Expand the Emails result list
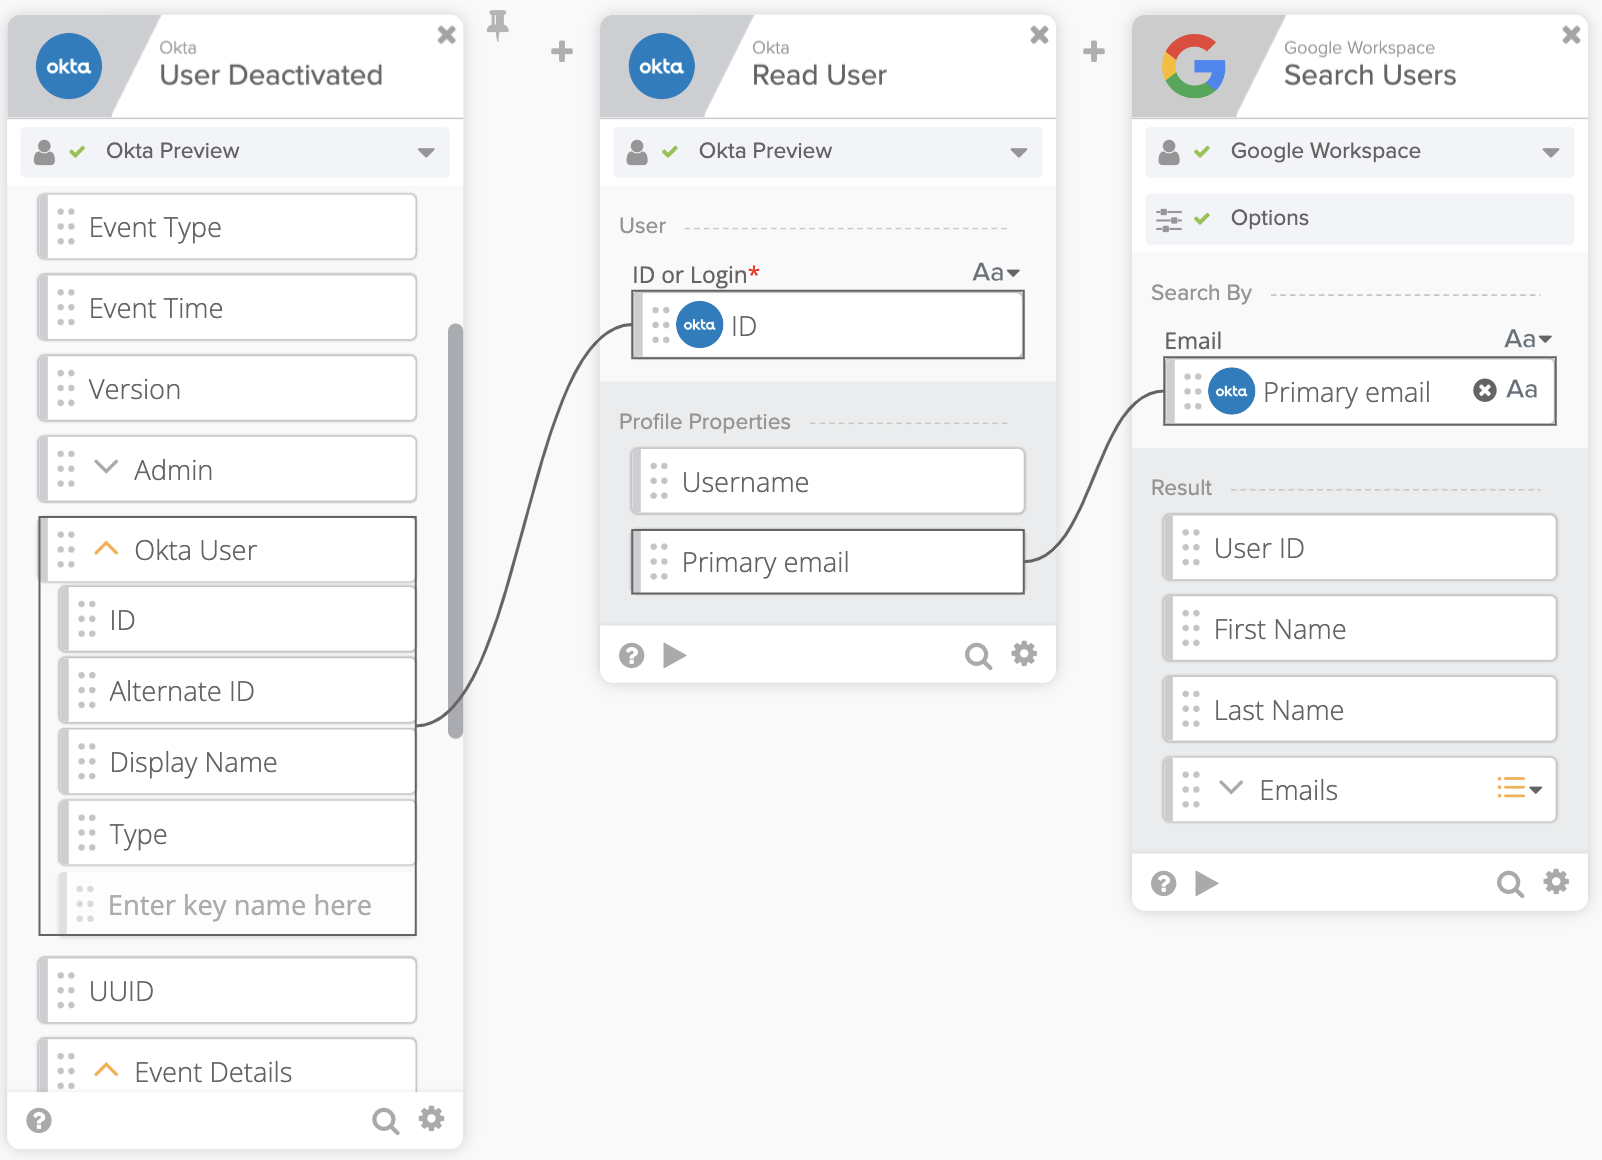This screenshot has width=1602, height=1160. click(x=1231, y=788)
